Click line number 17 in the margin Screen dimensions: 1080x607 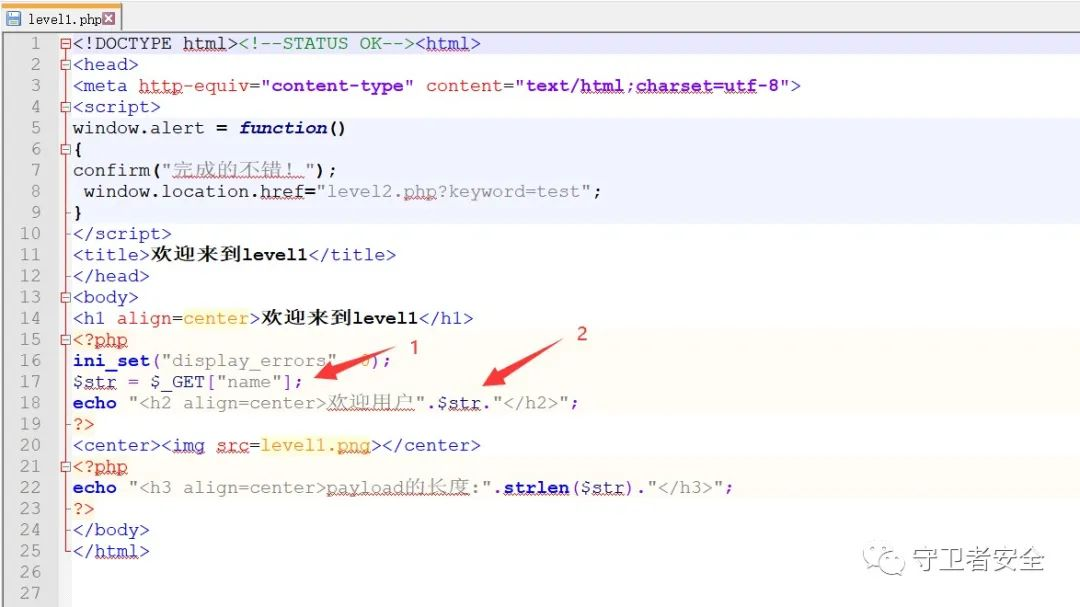coord(30,382)
